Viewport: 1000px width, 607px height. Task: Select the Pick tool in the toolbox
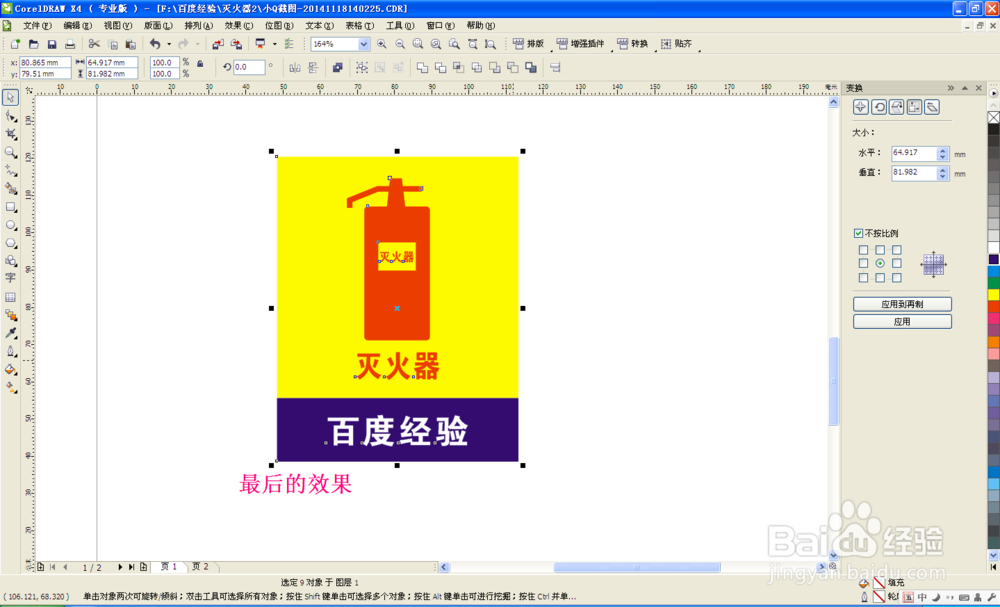12,96
